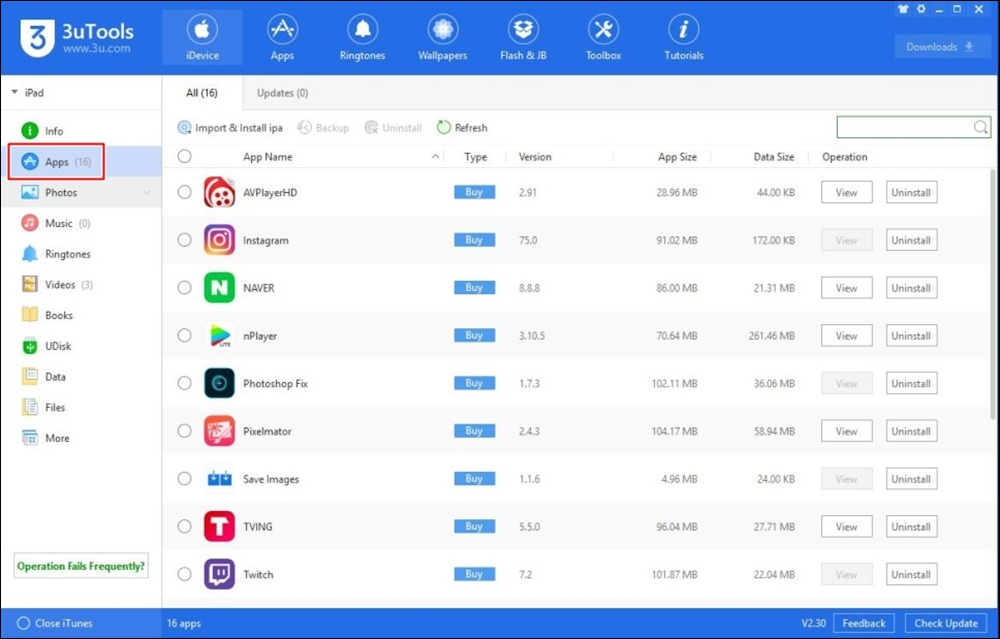Open Flash & JB section
Viewport: 1000px width, 639px height.
click(x=523, y=37)
